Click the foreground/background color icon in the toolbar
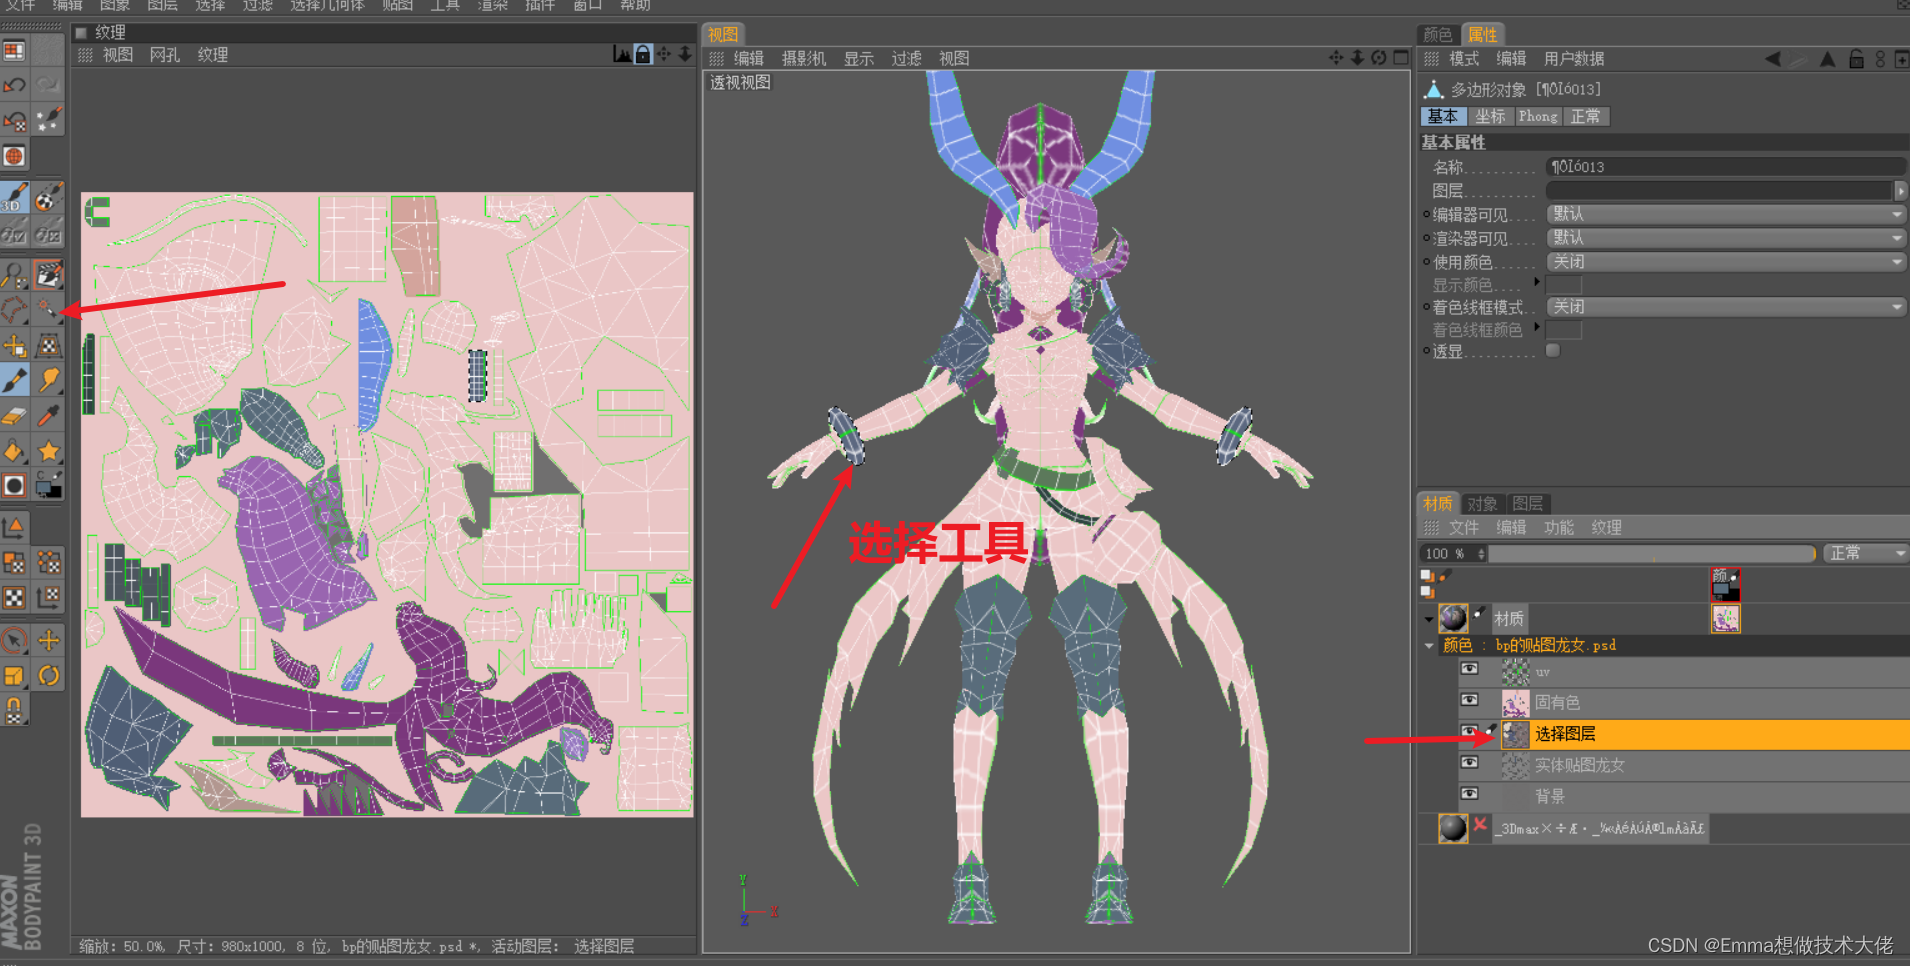 (48, 486)
